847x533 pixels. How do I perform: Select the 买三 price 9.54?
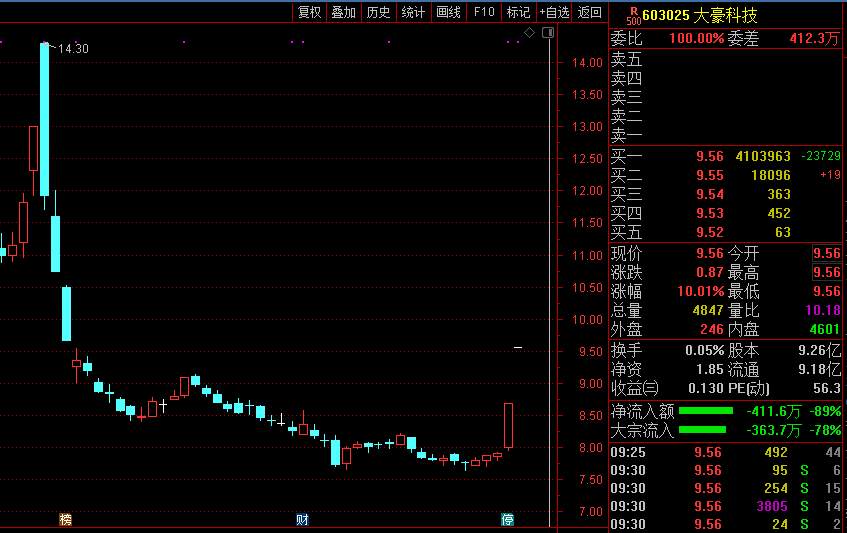(709, 194)
